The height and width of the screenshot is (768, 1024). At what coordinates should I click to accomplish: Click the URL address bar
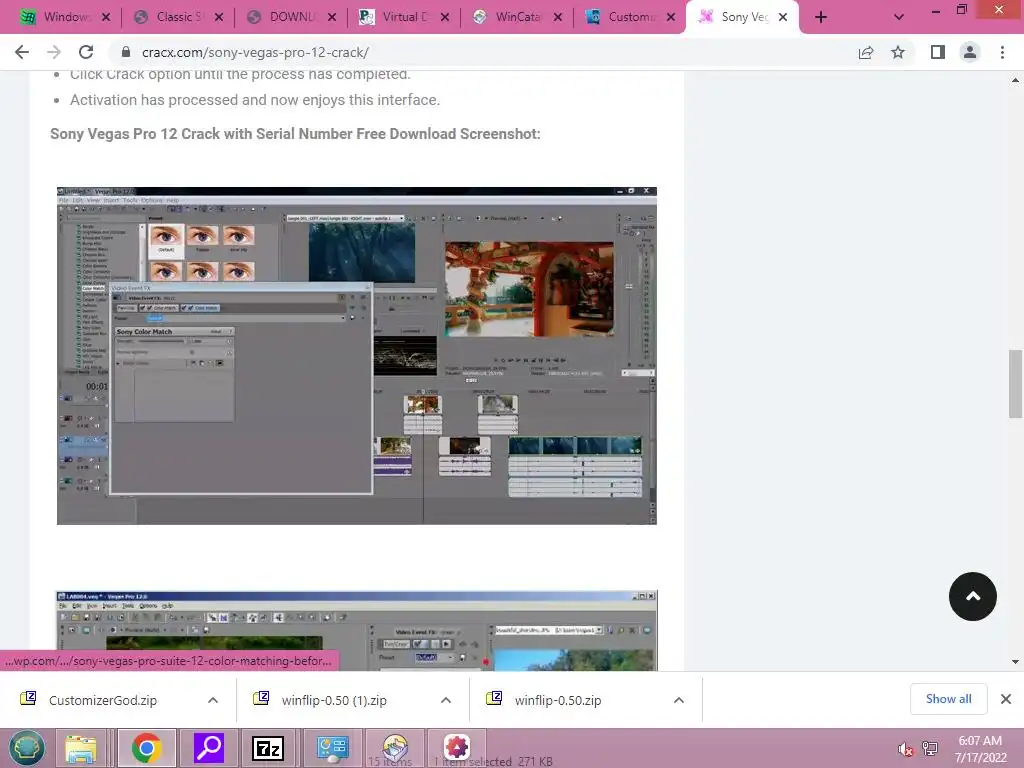483,52
